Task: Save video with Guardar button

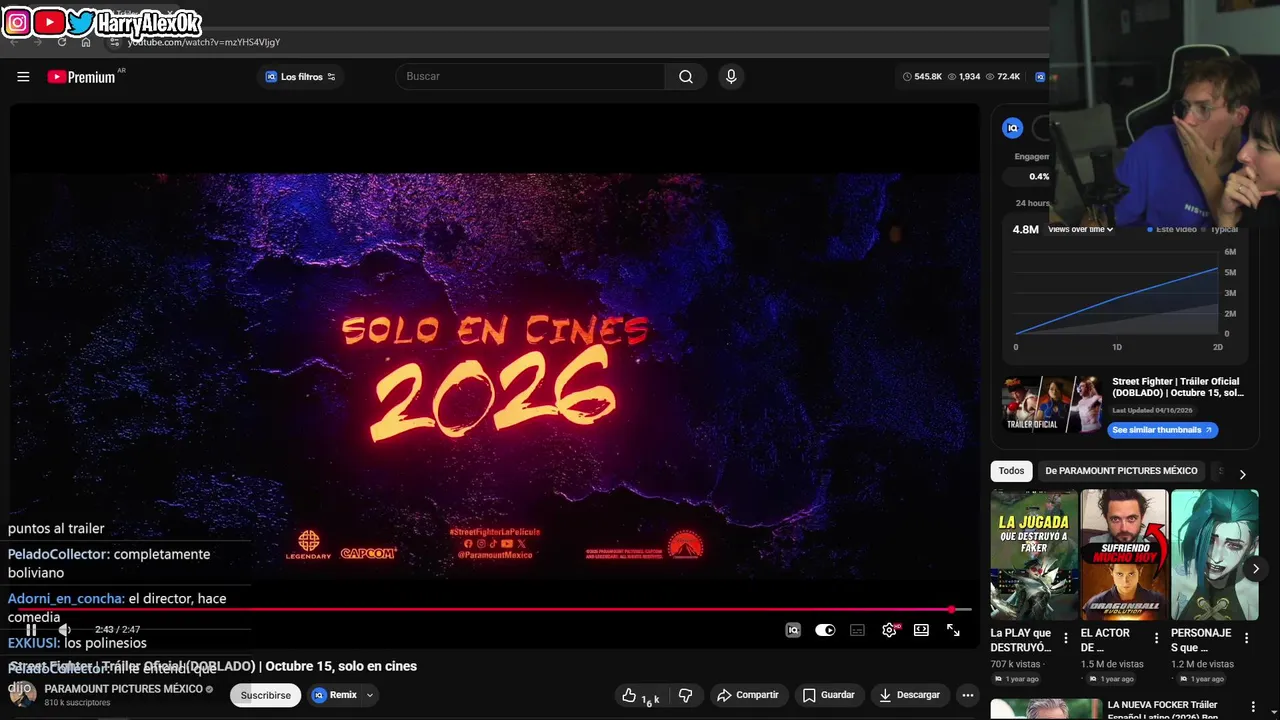Action: [829, 695]
